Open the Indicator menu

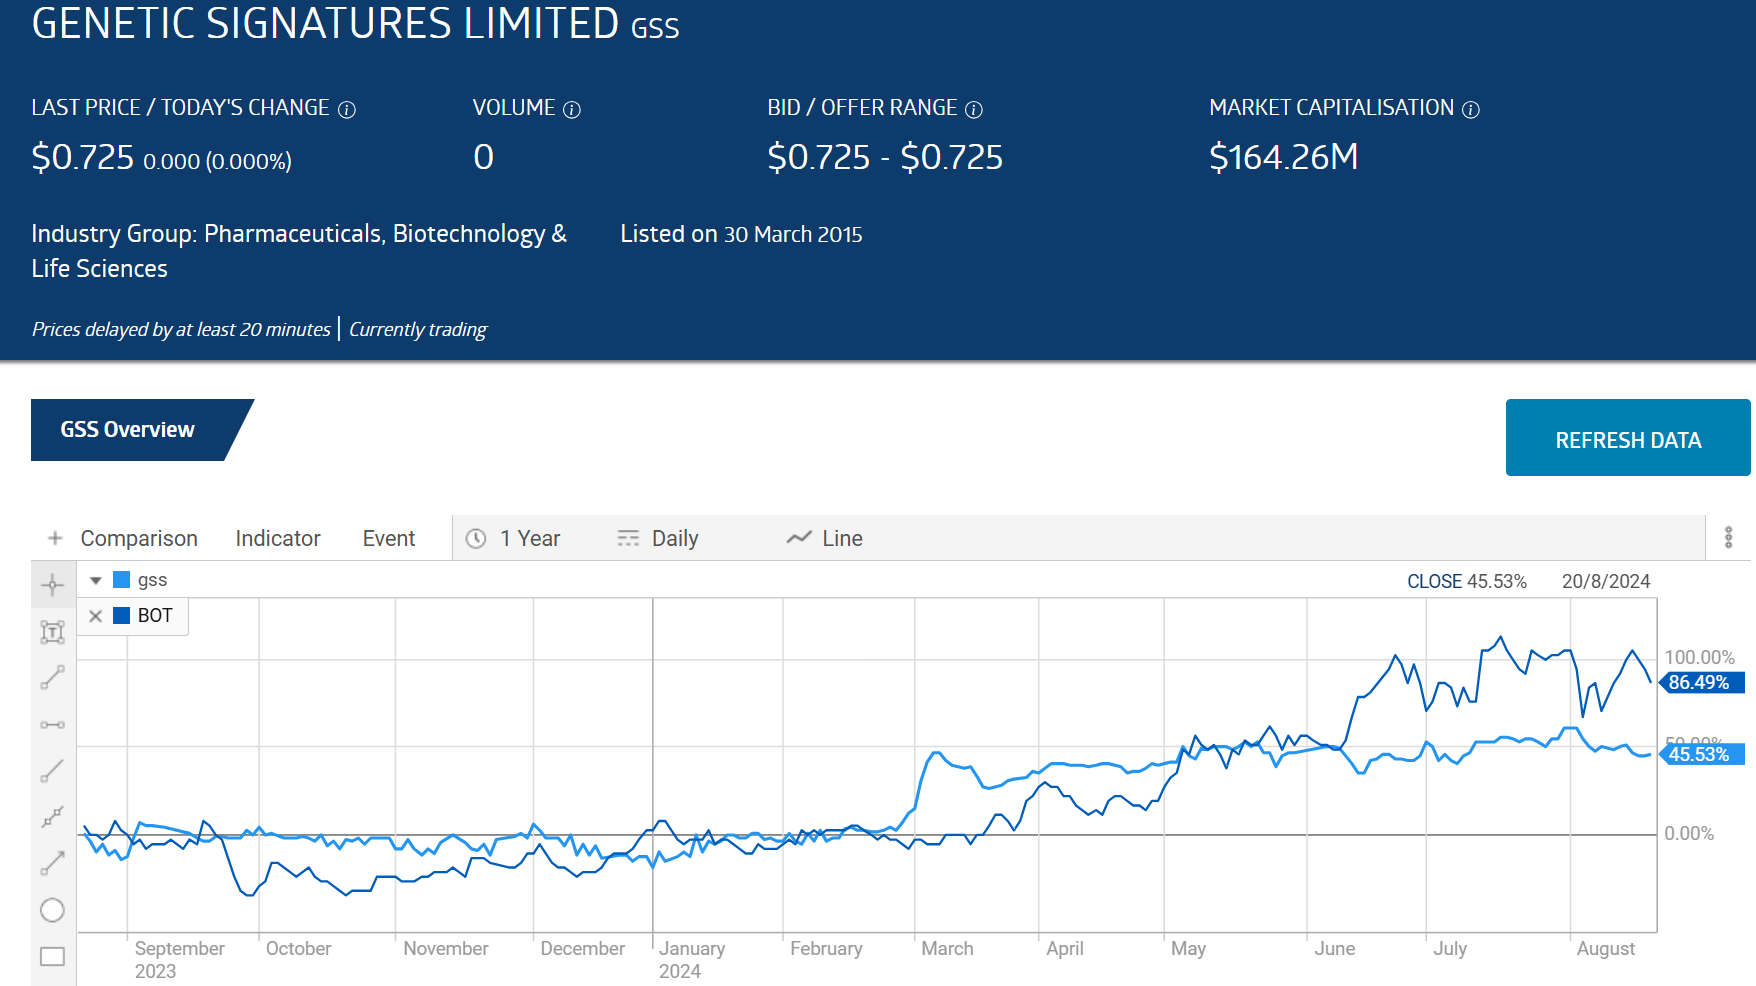[x=278, y=538]
